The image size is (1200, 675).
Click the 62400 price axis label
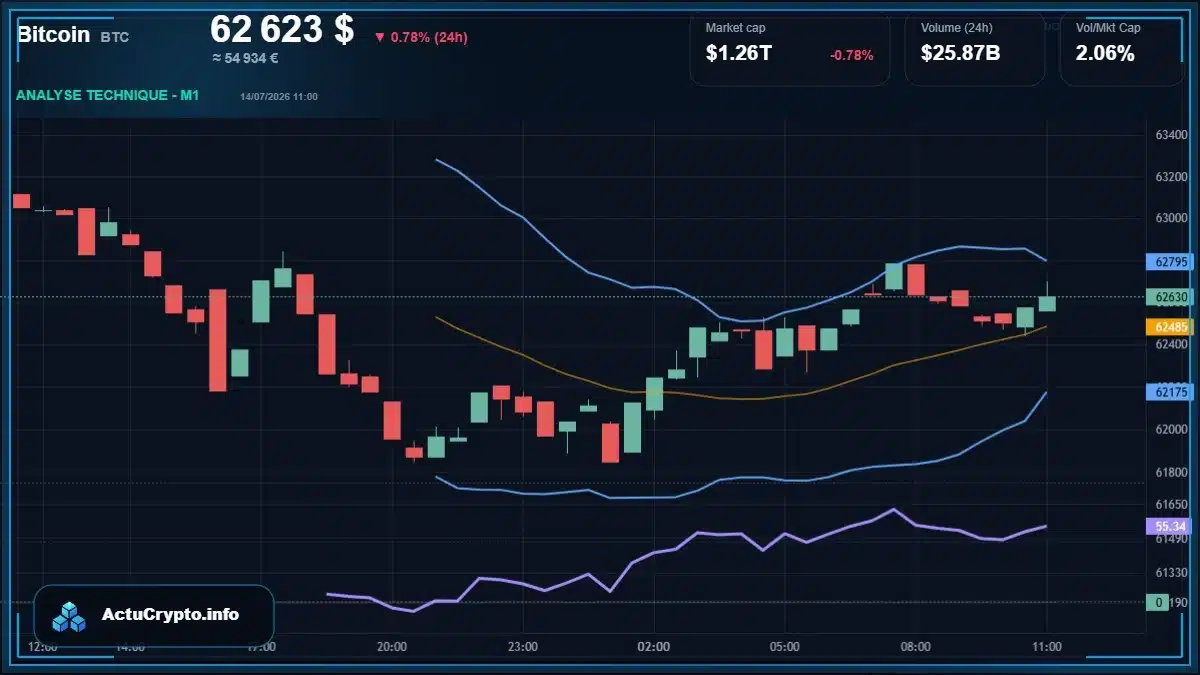[x=1171, y=344]
